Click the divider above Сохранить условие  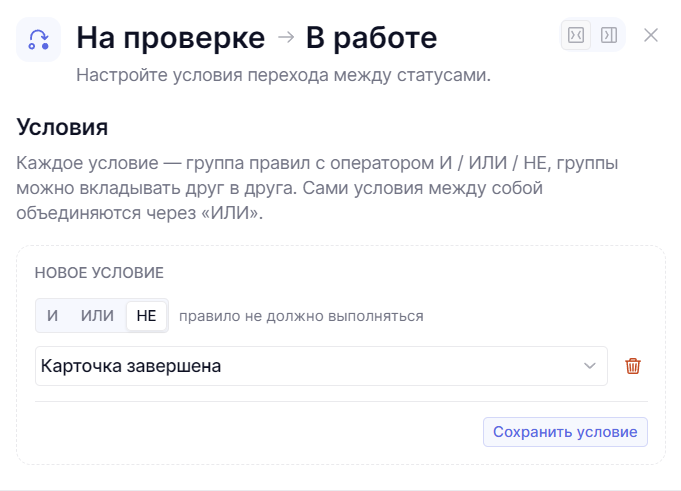341,402
